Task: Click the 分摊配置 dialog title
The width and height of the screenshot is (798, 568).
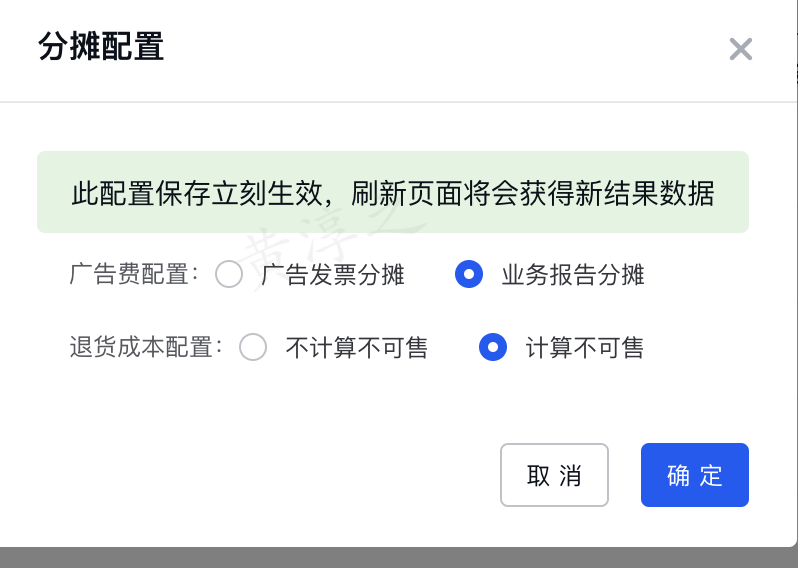Action: (x=101, y=46)
